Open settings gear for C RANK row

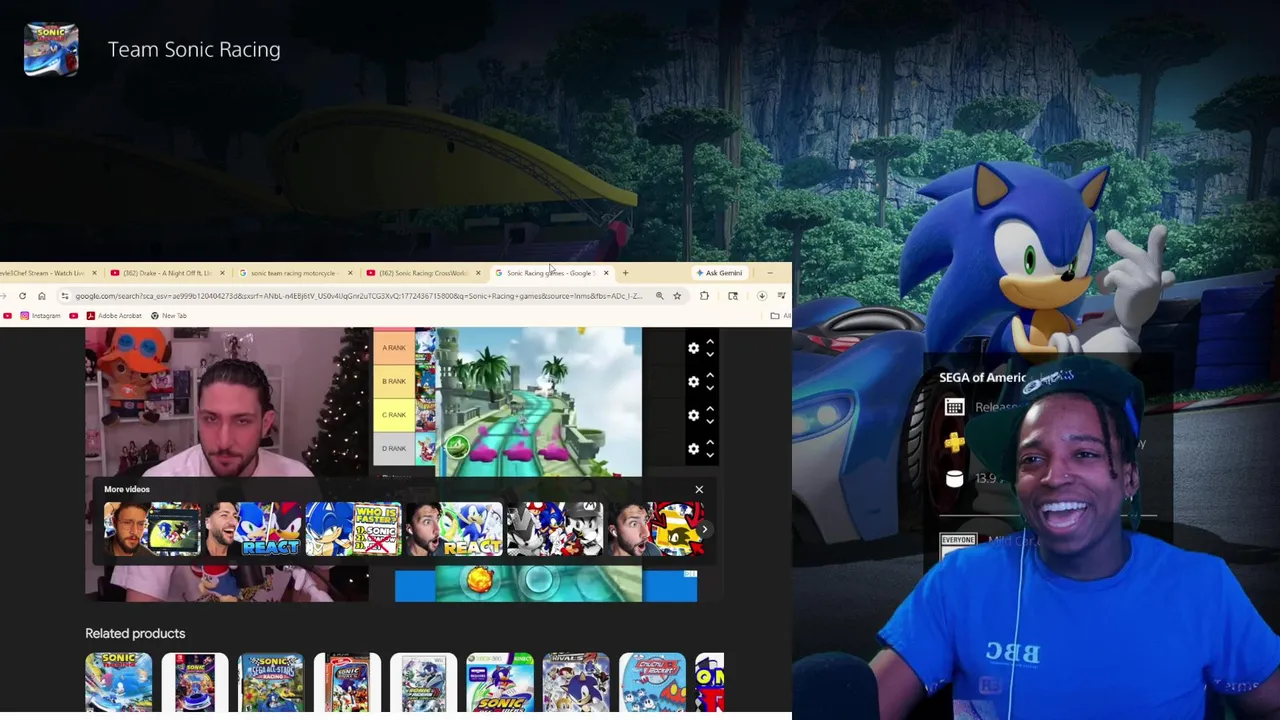[x=693, y=415]
